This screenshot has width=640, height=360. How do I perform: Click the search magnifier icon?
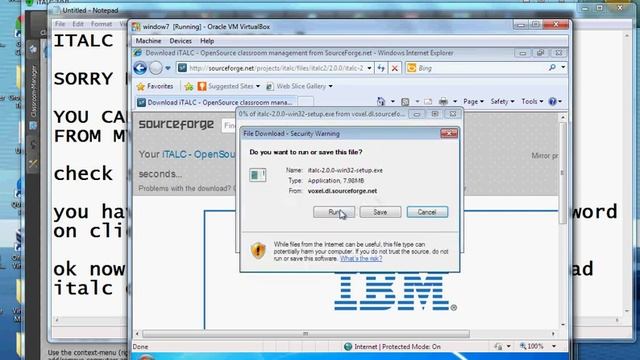coord(552,68)
